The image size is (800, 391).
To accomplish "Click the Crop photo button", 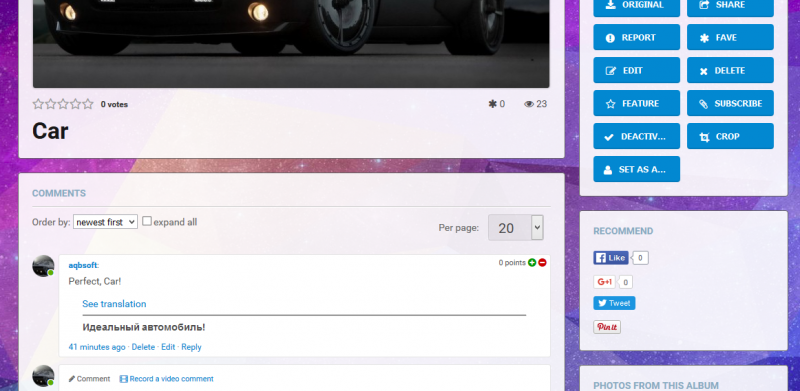I will [730, 136].
